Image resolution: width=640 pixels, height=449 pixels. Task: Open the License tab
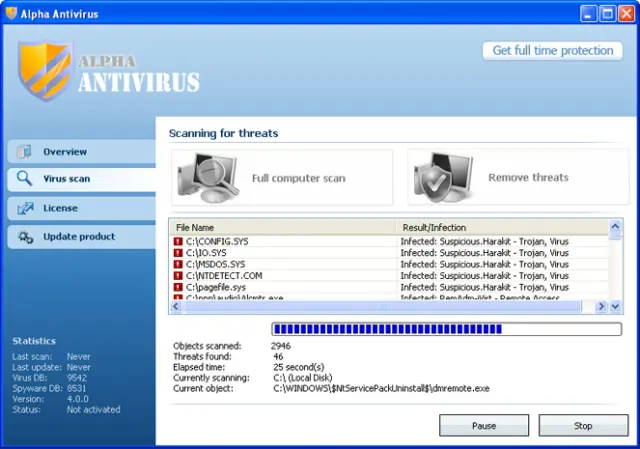82,208
